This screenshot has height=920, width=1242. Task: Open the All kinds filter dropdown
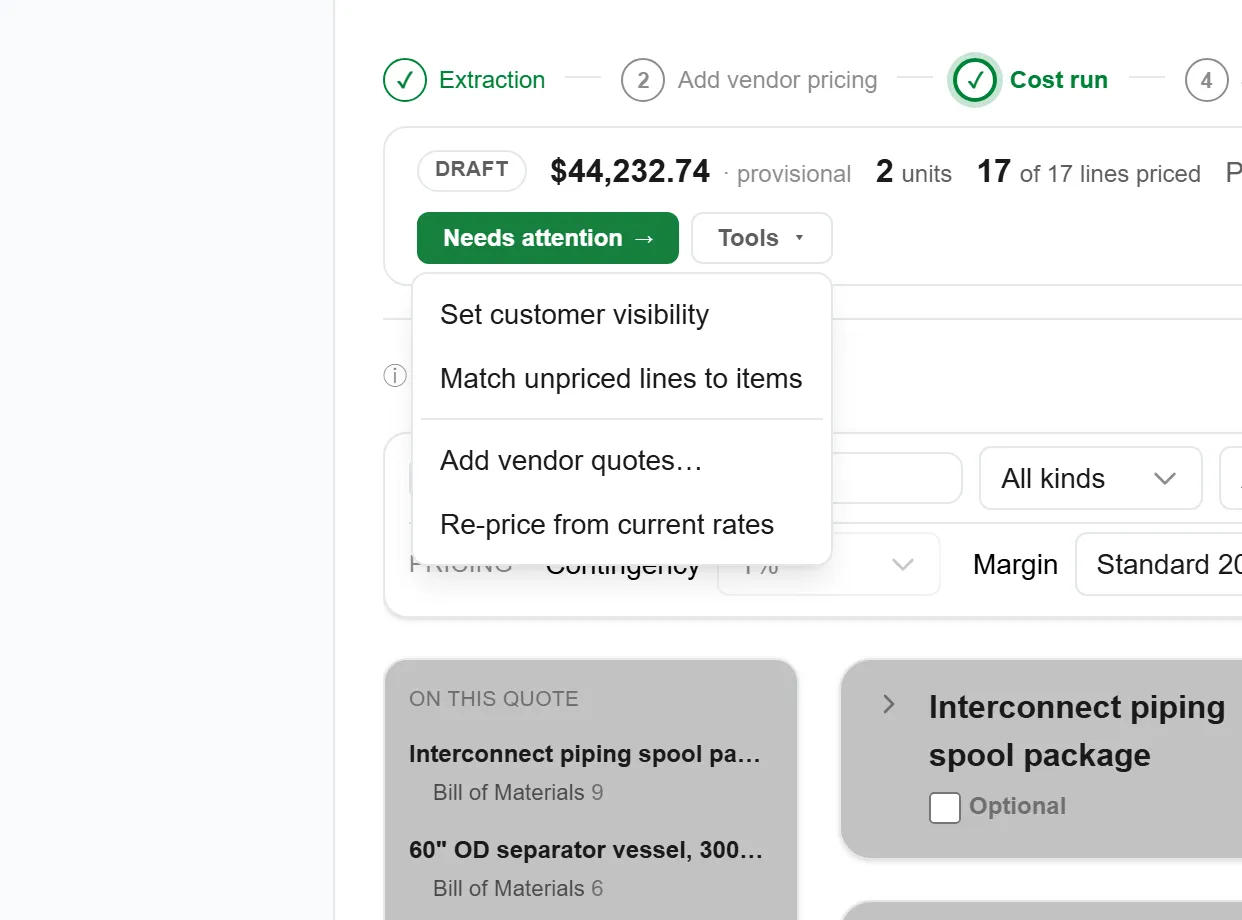(1090, 478)
